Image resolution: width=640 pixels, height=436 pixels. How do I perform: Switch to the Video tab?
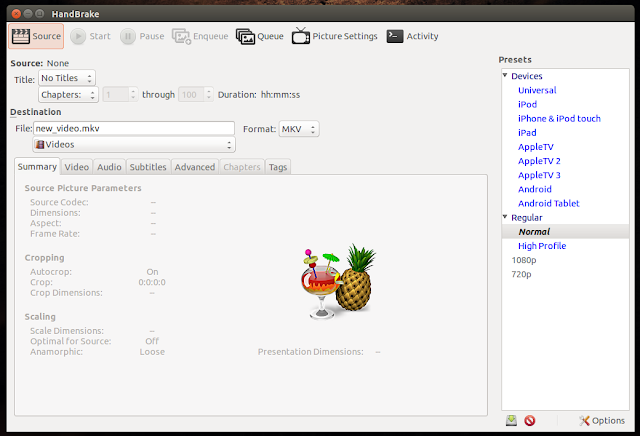tap(77, 167)
